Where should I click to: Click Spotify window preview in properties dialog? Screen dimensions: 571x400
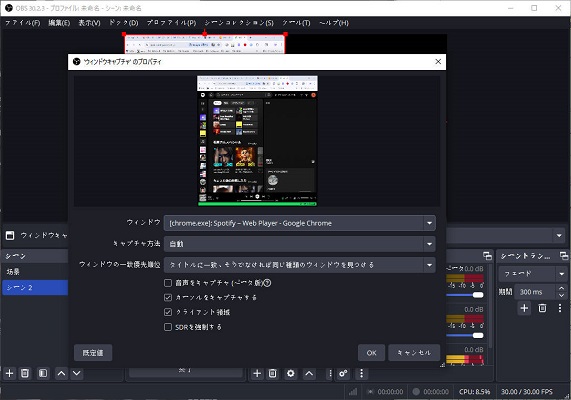point(257,141)
